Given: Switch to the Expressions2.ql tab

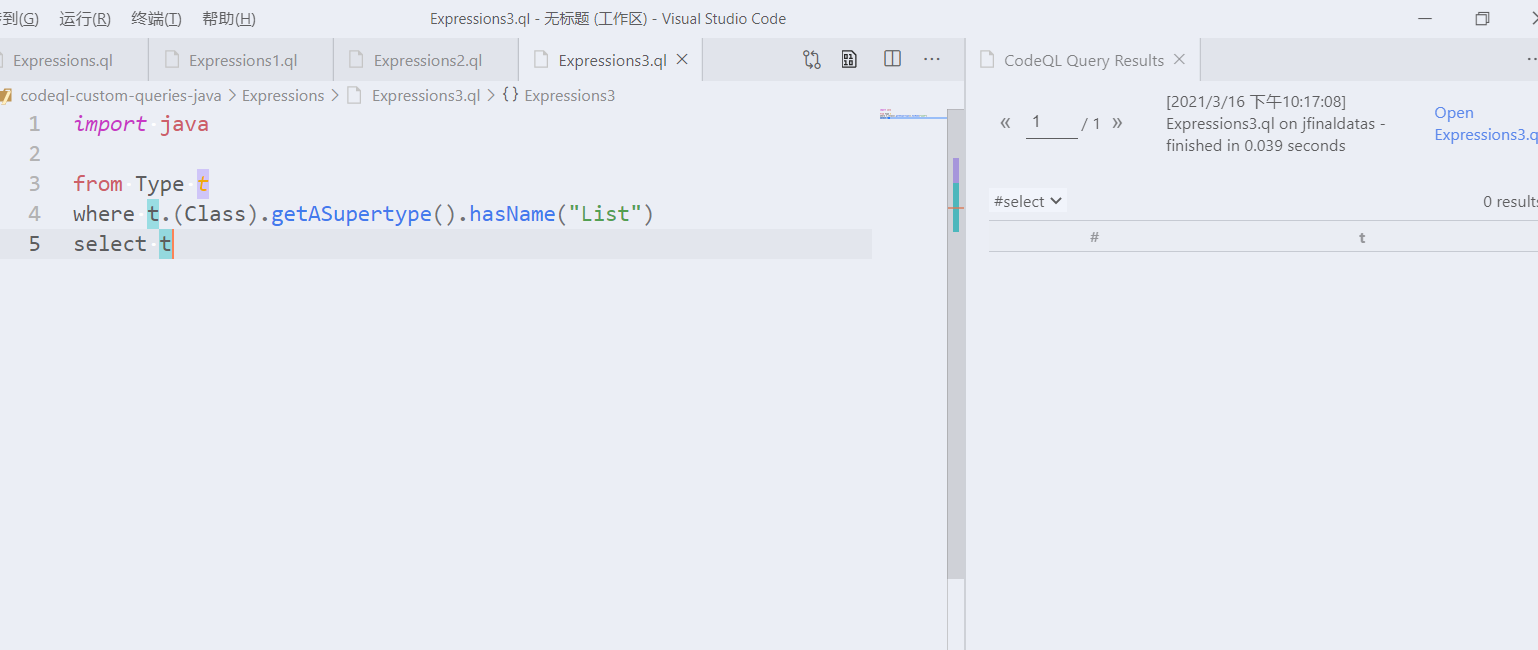Looking at the screenshot, I should pos(426,60).
